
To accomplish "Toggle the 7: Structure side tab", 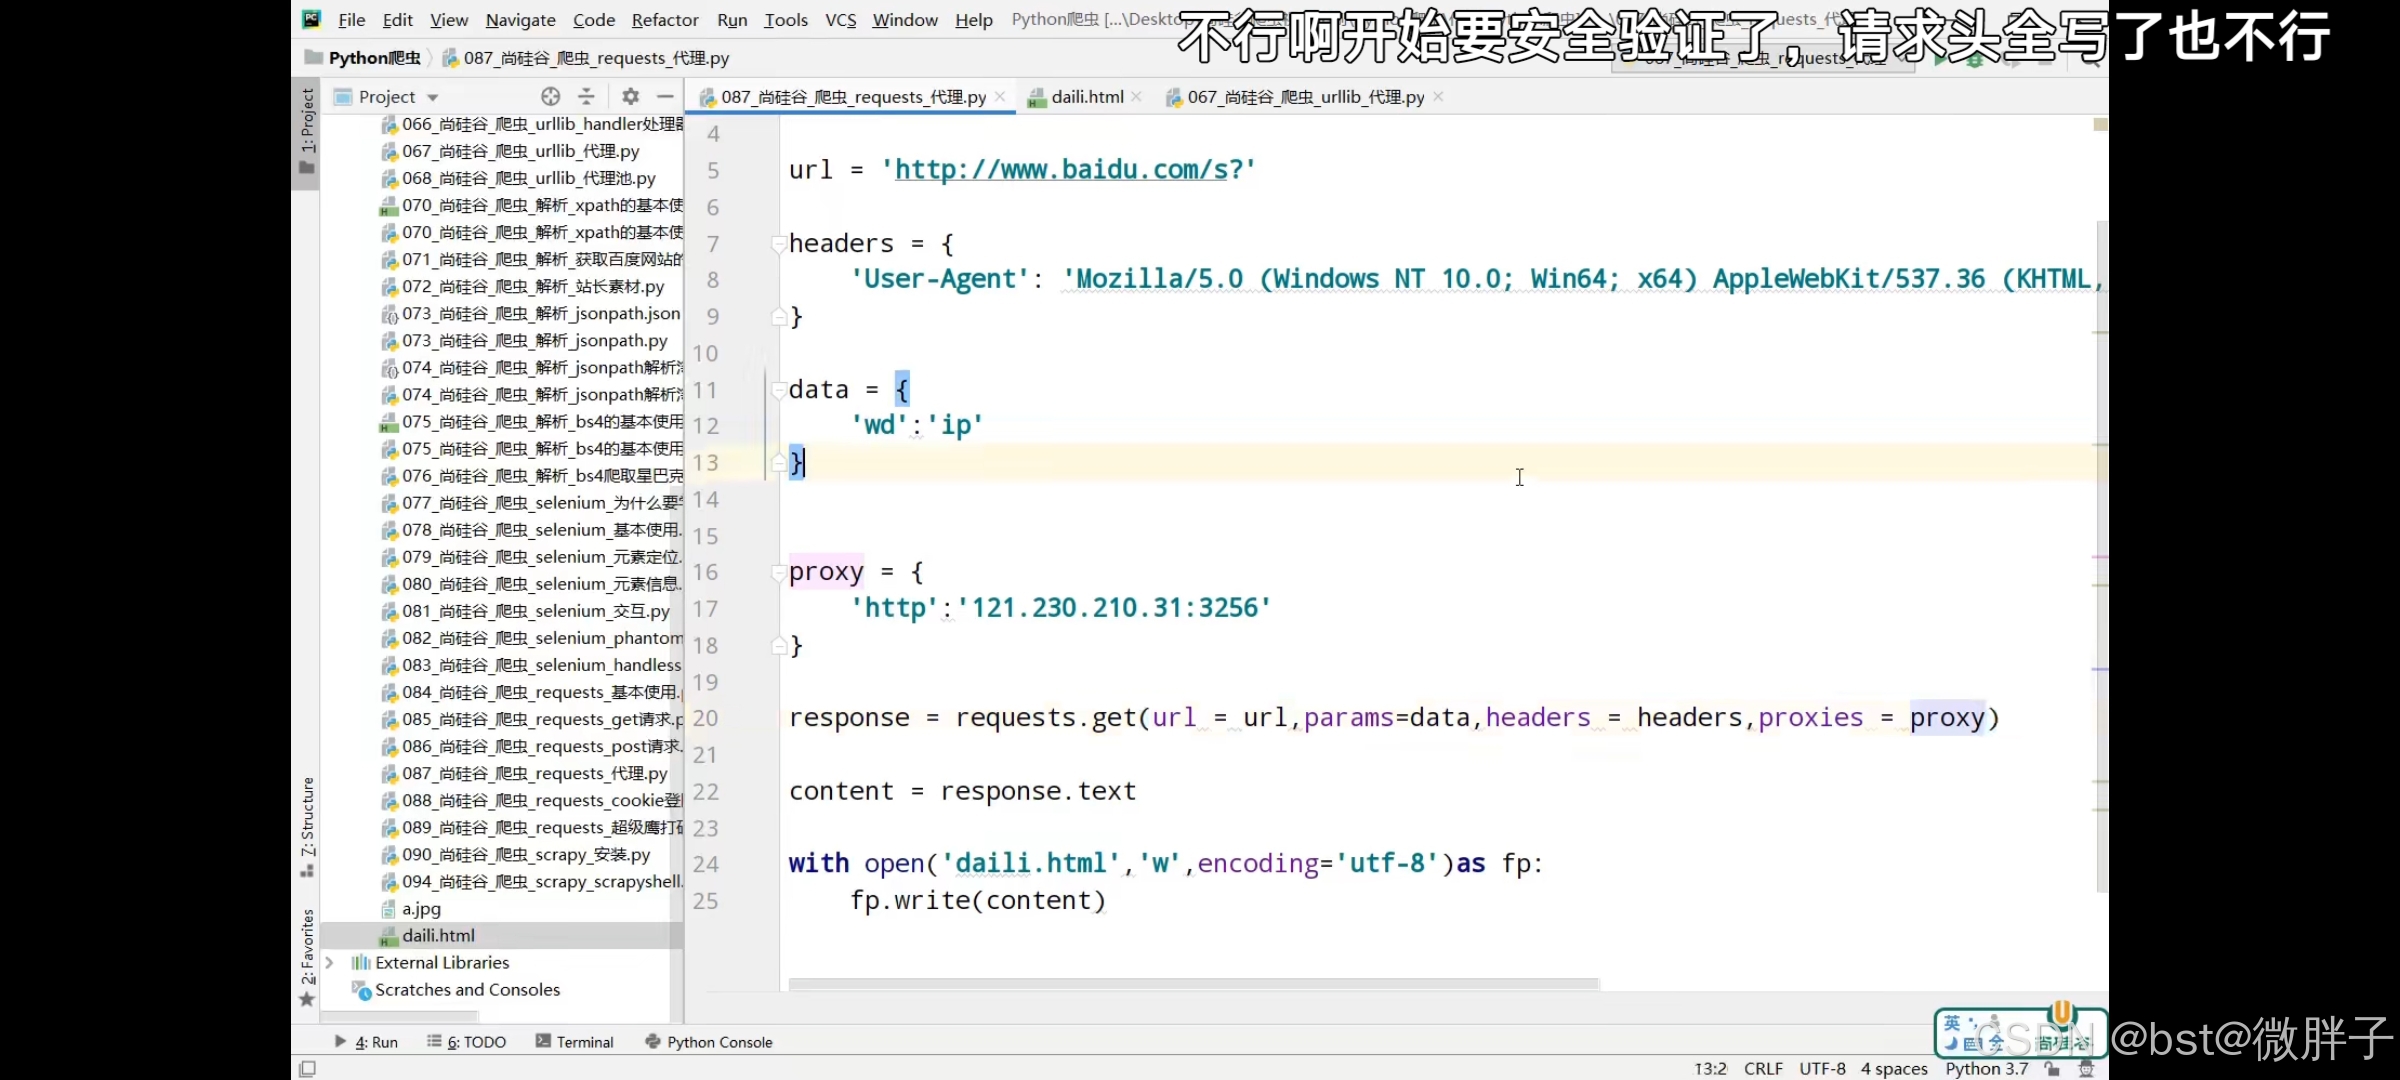I will [x=307, y=826].
